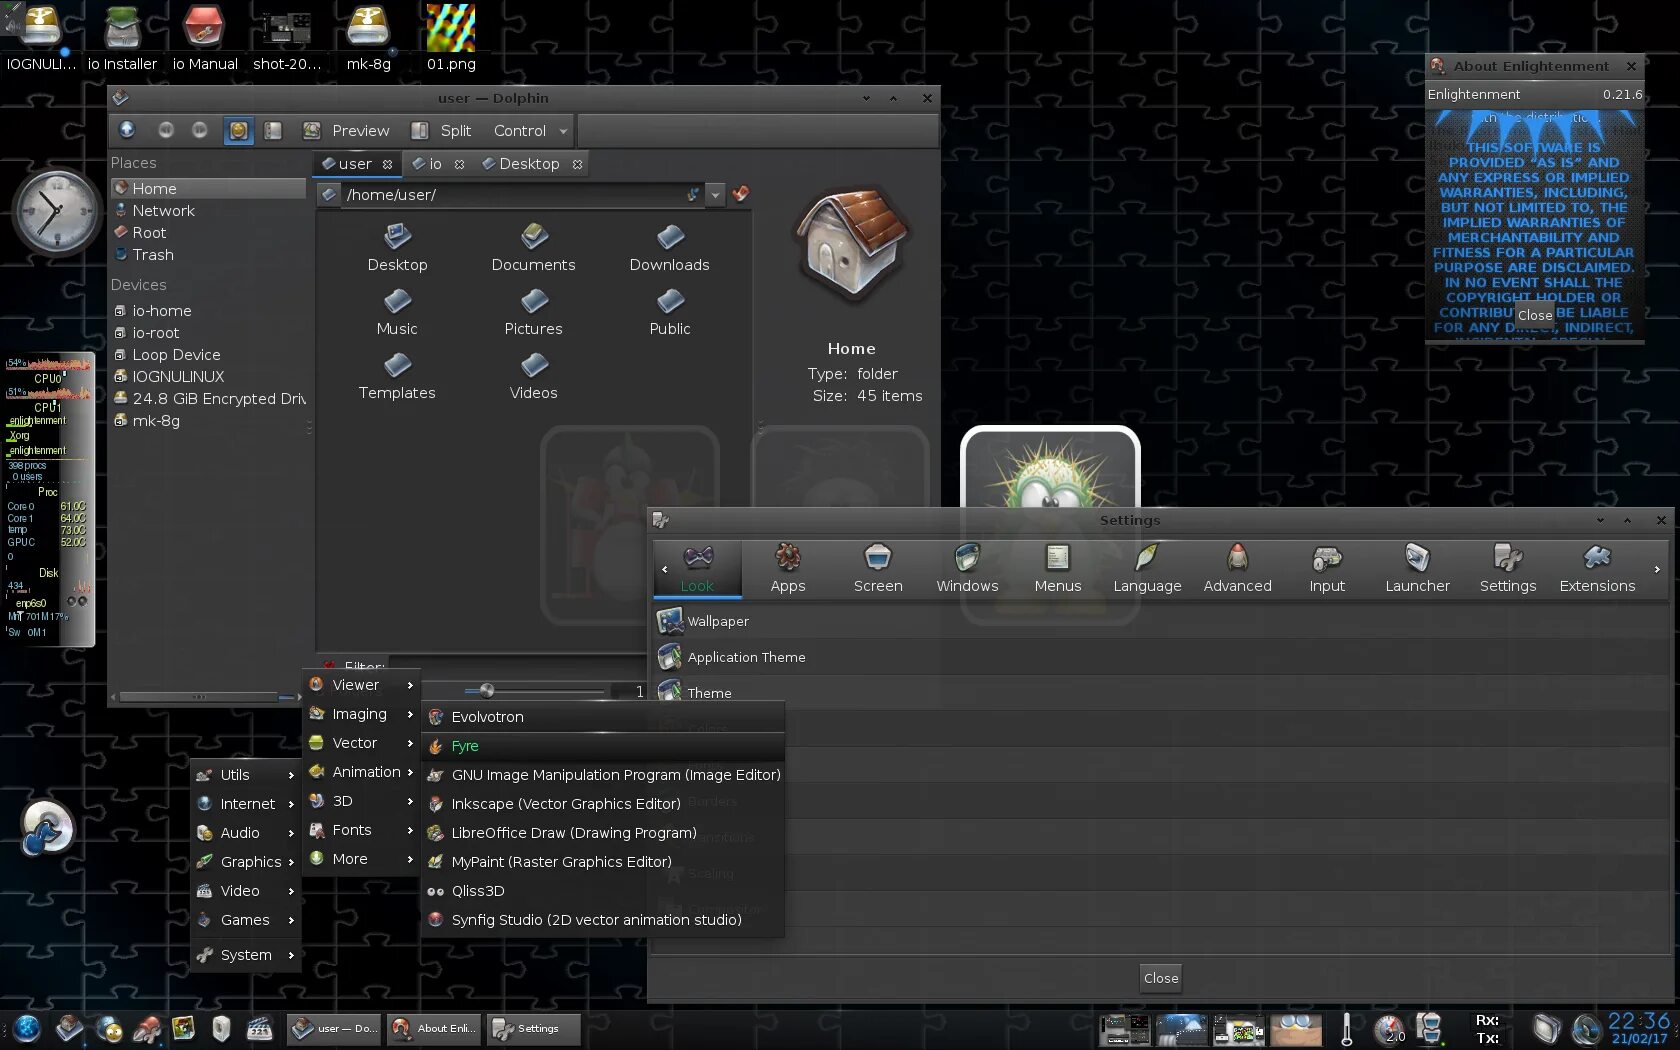Launch GNU Image Manipulation Program
The image size is (1680, 1050).
603,775
